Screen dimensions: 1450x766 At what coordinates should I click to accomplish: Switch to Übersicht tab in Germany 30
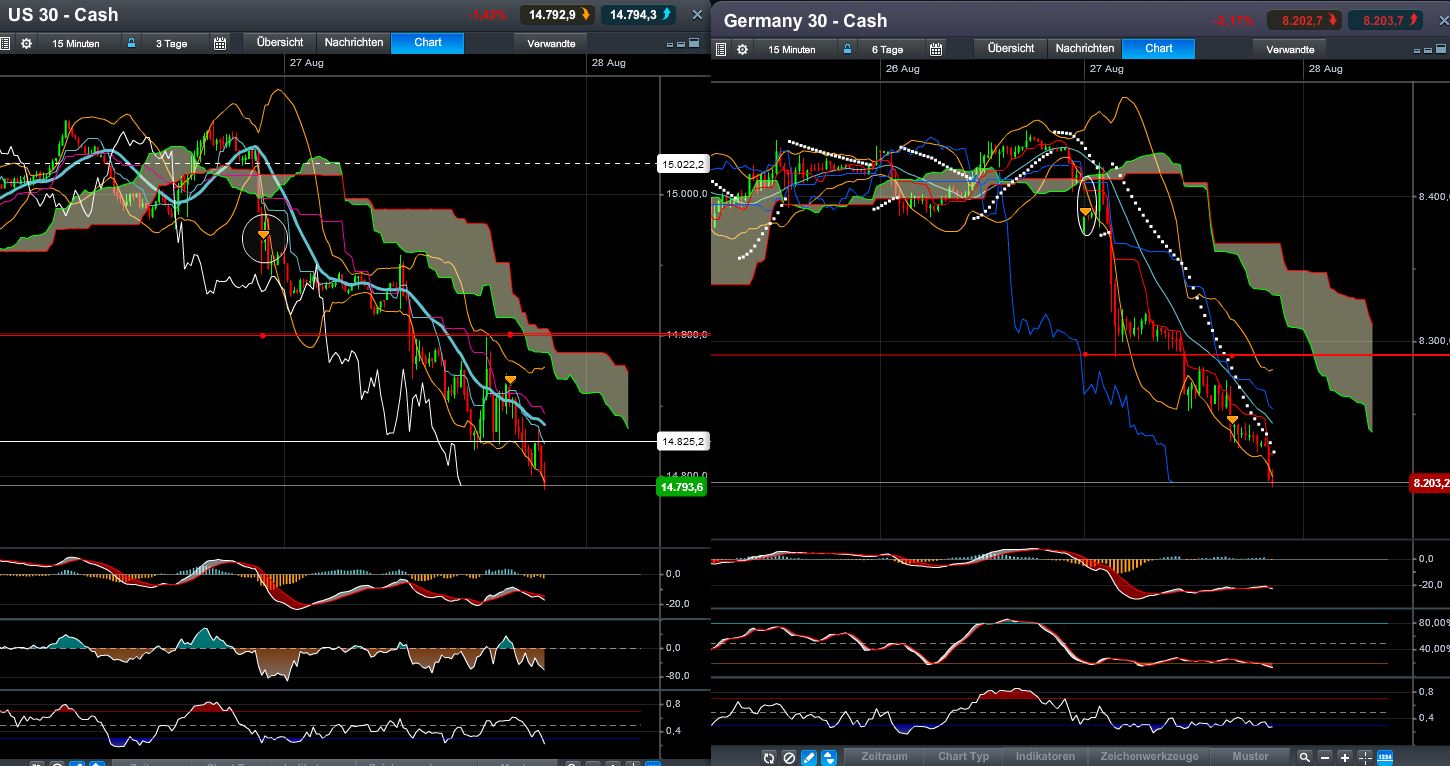point(1010,48)
